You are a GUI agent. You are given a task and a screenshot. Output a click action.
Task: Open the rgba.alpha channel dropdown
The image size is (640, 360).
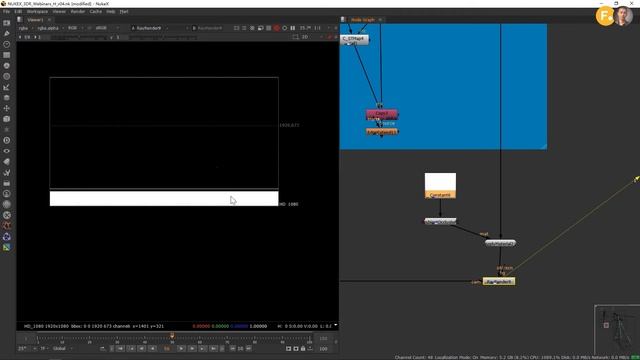(x=50, y=28)
